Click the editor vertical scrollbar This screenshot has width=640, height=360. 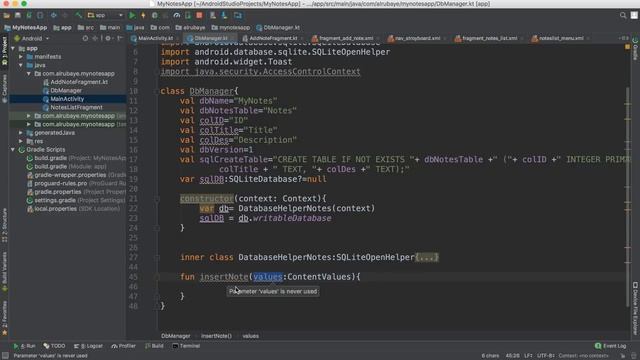tap(628, 197)
